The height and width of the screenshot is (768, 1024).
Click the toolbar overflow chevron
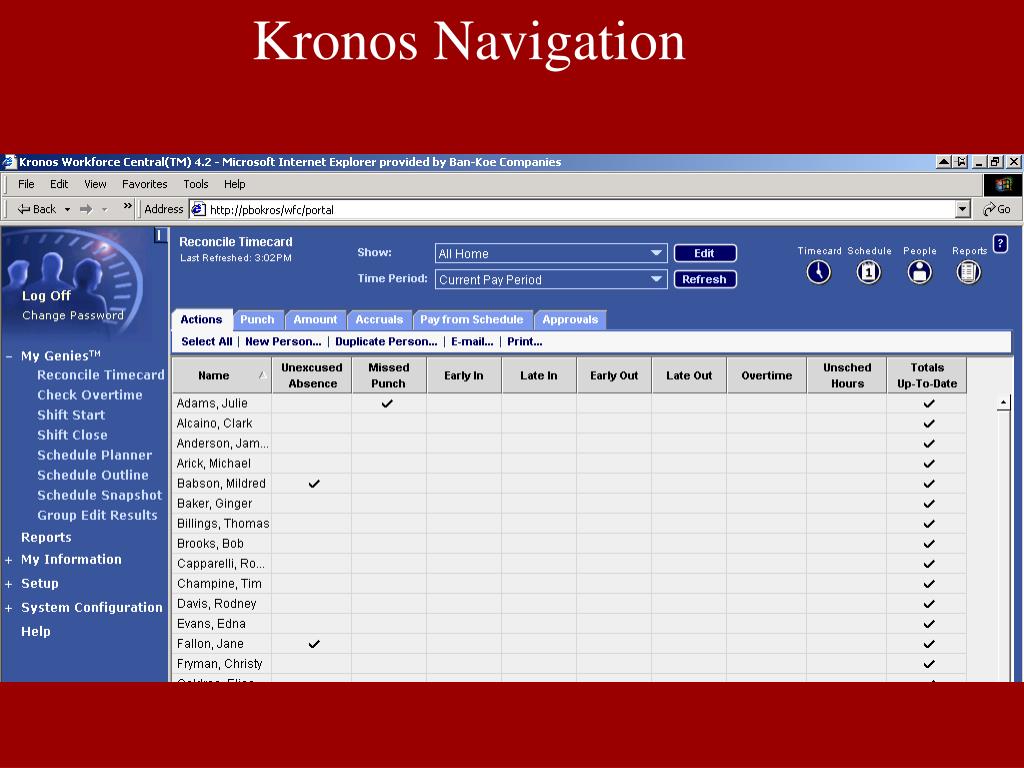[127, 206]
